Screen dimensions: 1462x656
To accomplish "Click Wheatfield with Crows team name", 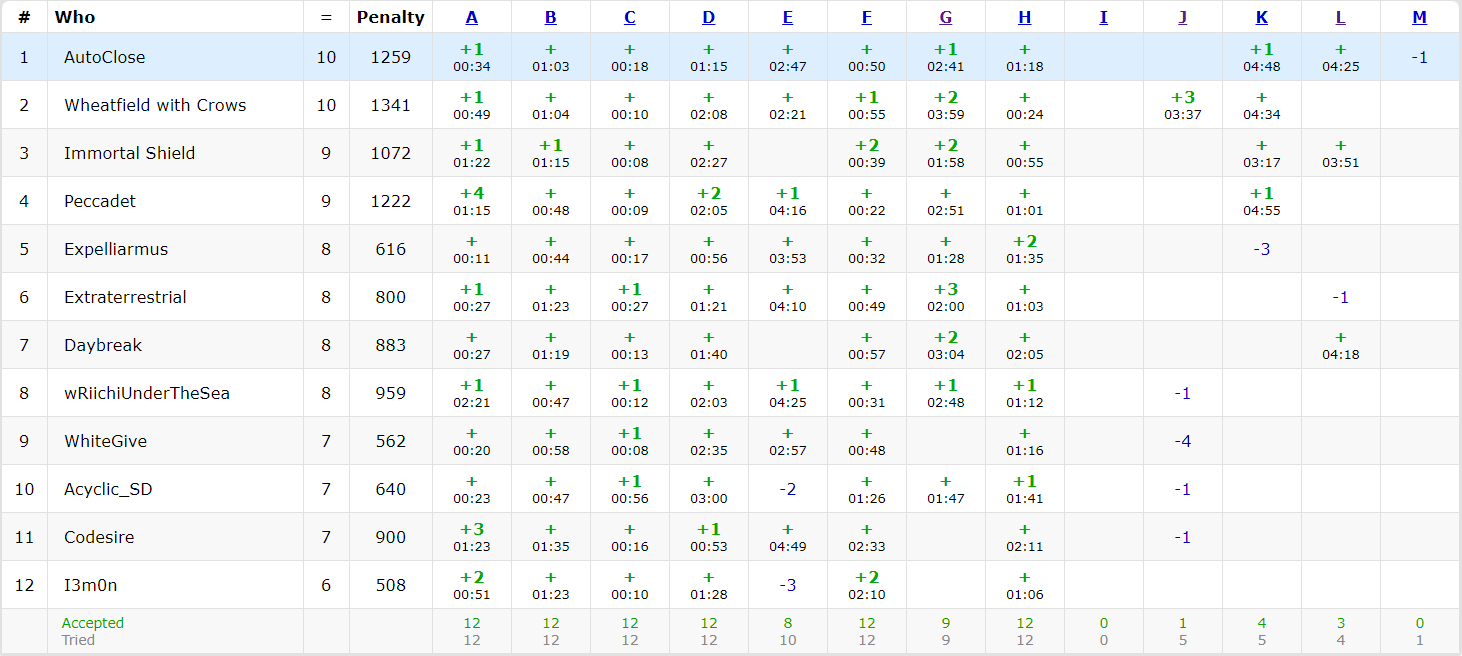I will 155,105.
